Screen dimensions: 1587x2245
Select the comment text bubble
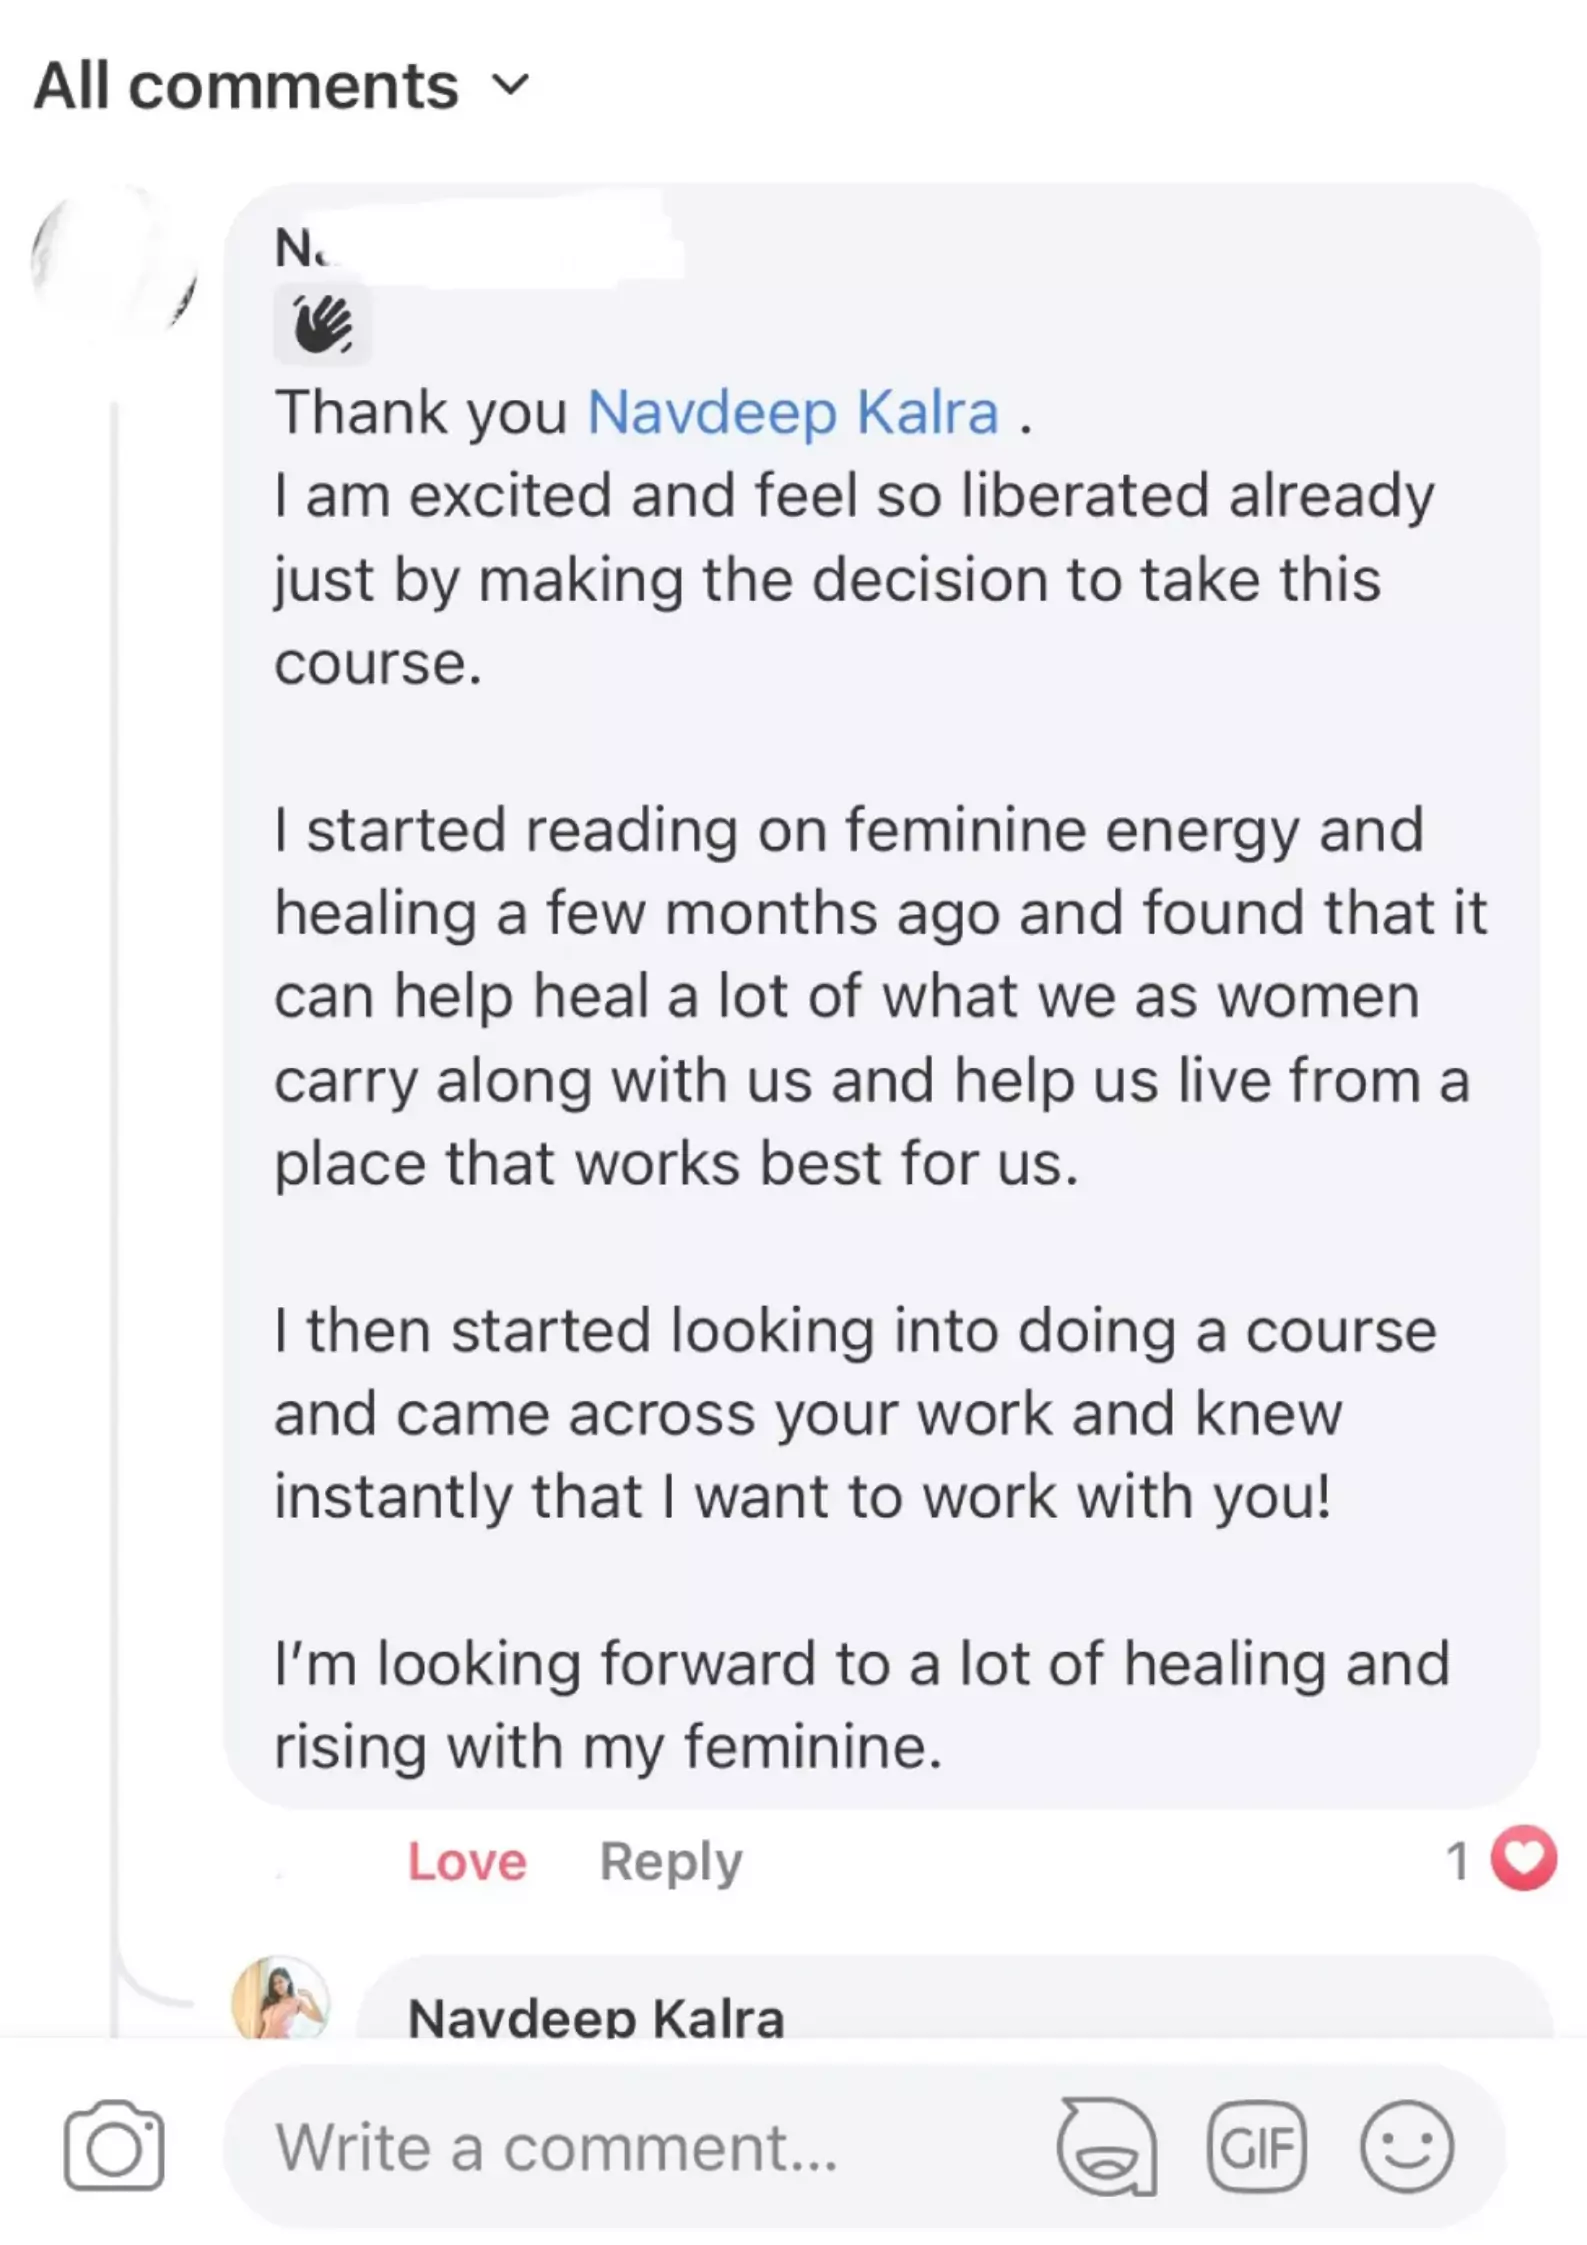[x=881, y=995]
